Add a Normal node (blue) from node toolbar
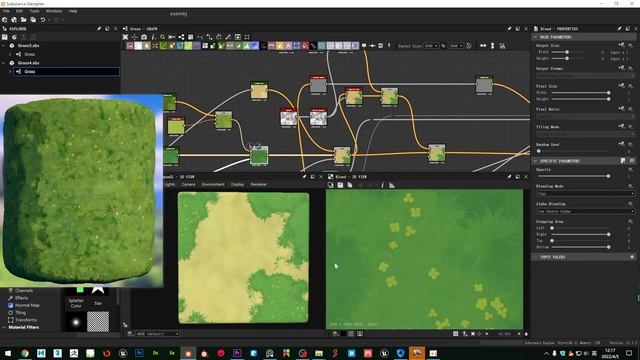The width and height of the screenshot is (640, 360). click(255, 46)
